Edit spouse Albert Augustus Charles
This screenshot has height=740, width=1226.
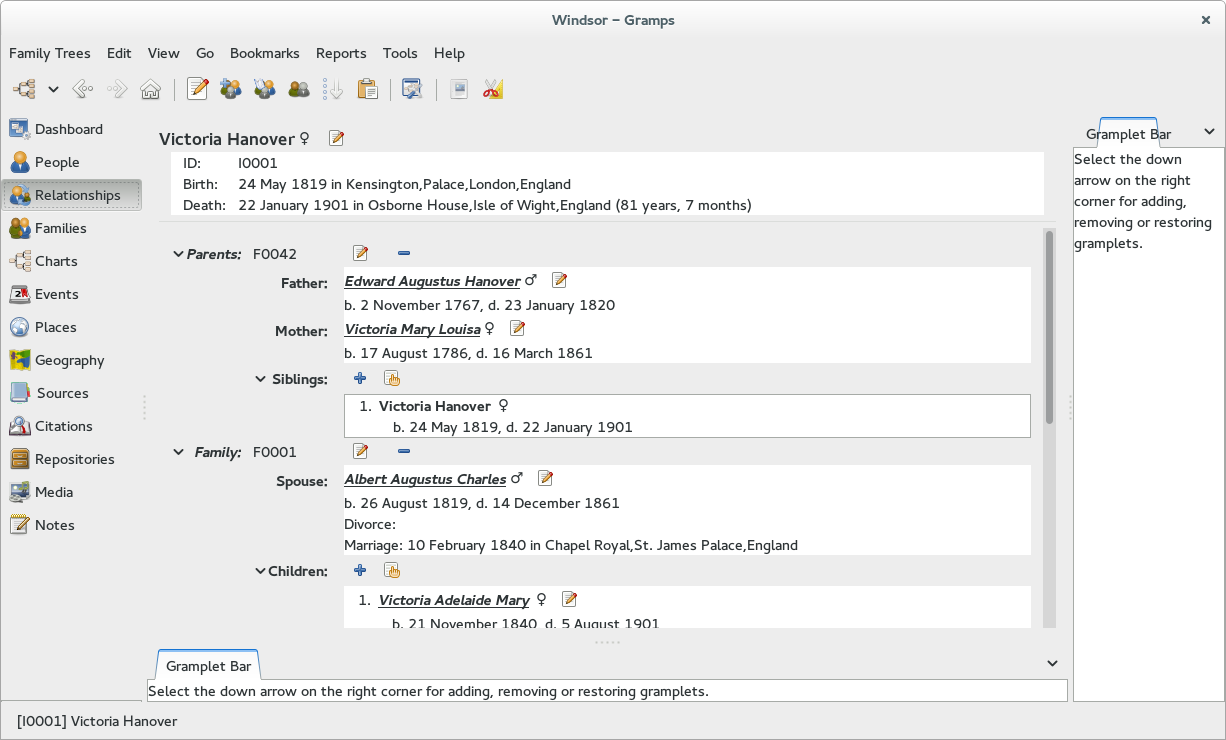pyautogui.click(x=546, y=479)
